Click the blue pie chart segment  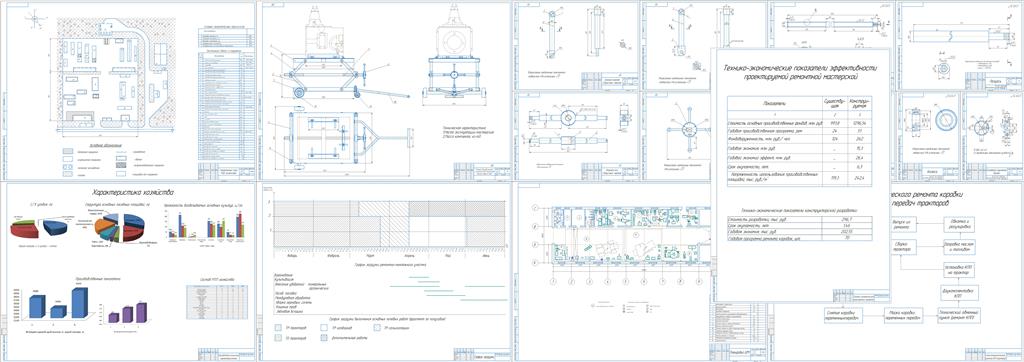point(54,227)
